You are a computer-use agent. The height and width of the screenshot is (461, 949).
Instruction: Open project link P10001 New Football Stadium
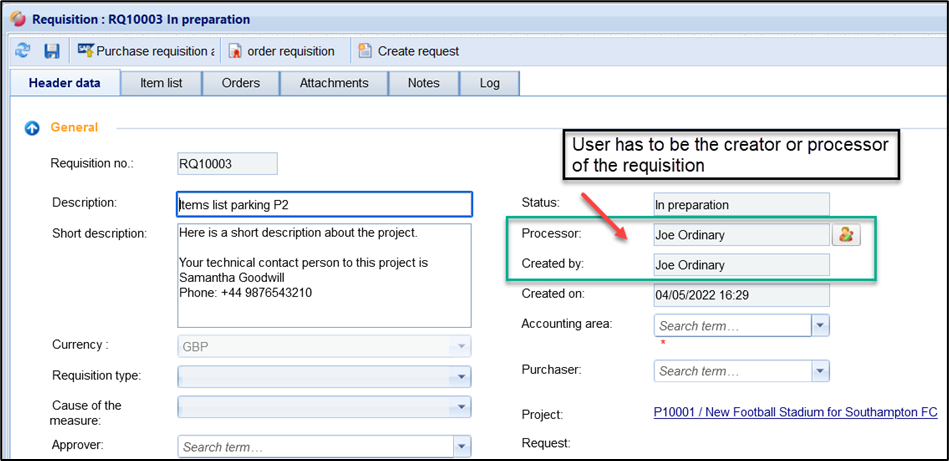click(x=795, y=413)
